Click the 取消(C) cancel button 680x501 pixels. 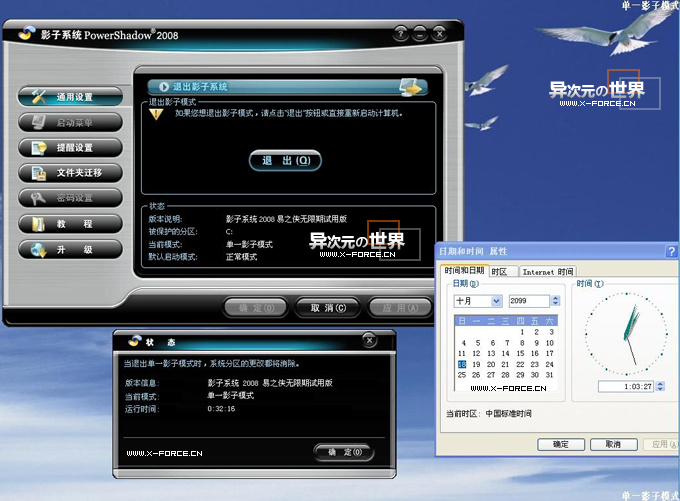pos(328,308)
